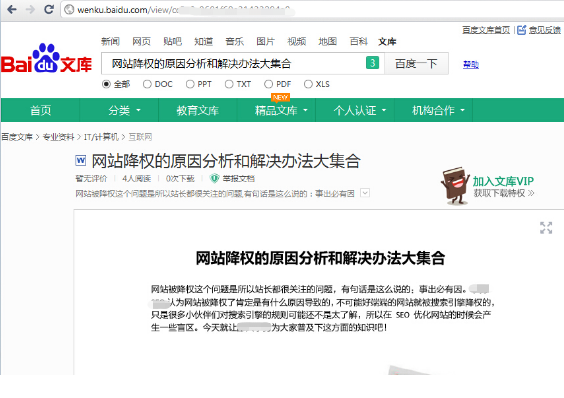The width and height of the screenshot is (564, 398).
Task: Open the 百度文库首页 link
Action: point(486,30)
